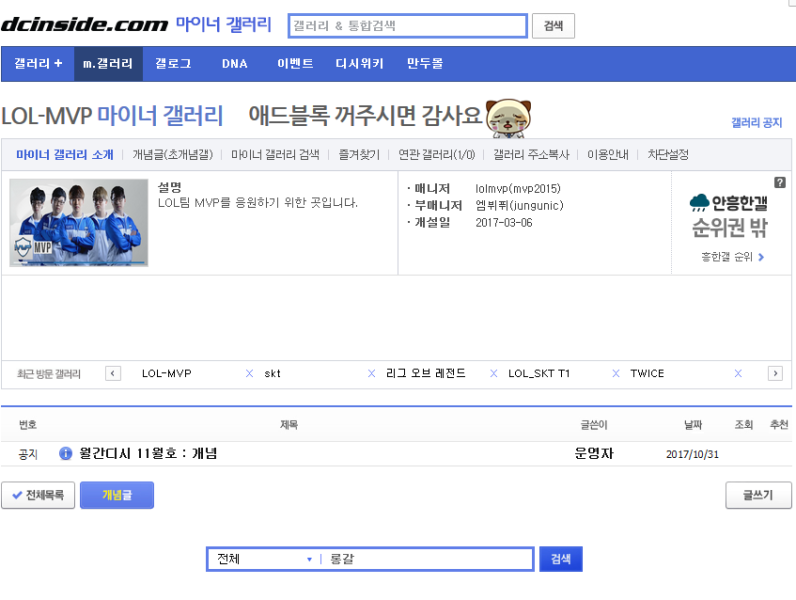
Task: Open the 디시위키 menu item
Action: coord(359,63)
